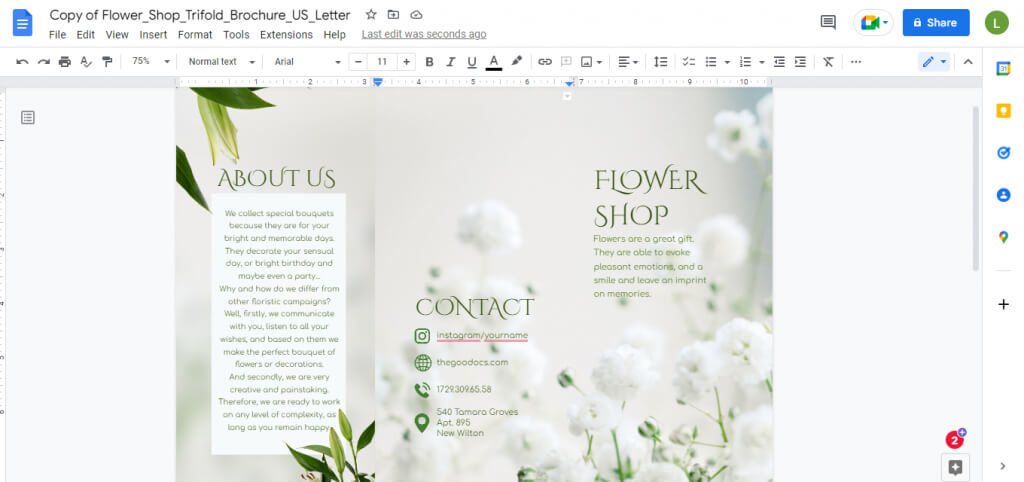This screenshot has height=482, width=1024.
Task: Open 'Last edit was seconds ago' link
Action: click(424, 34)
